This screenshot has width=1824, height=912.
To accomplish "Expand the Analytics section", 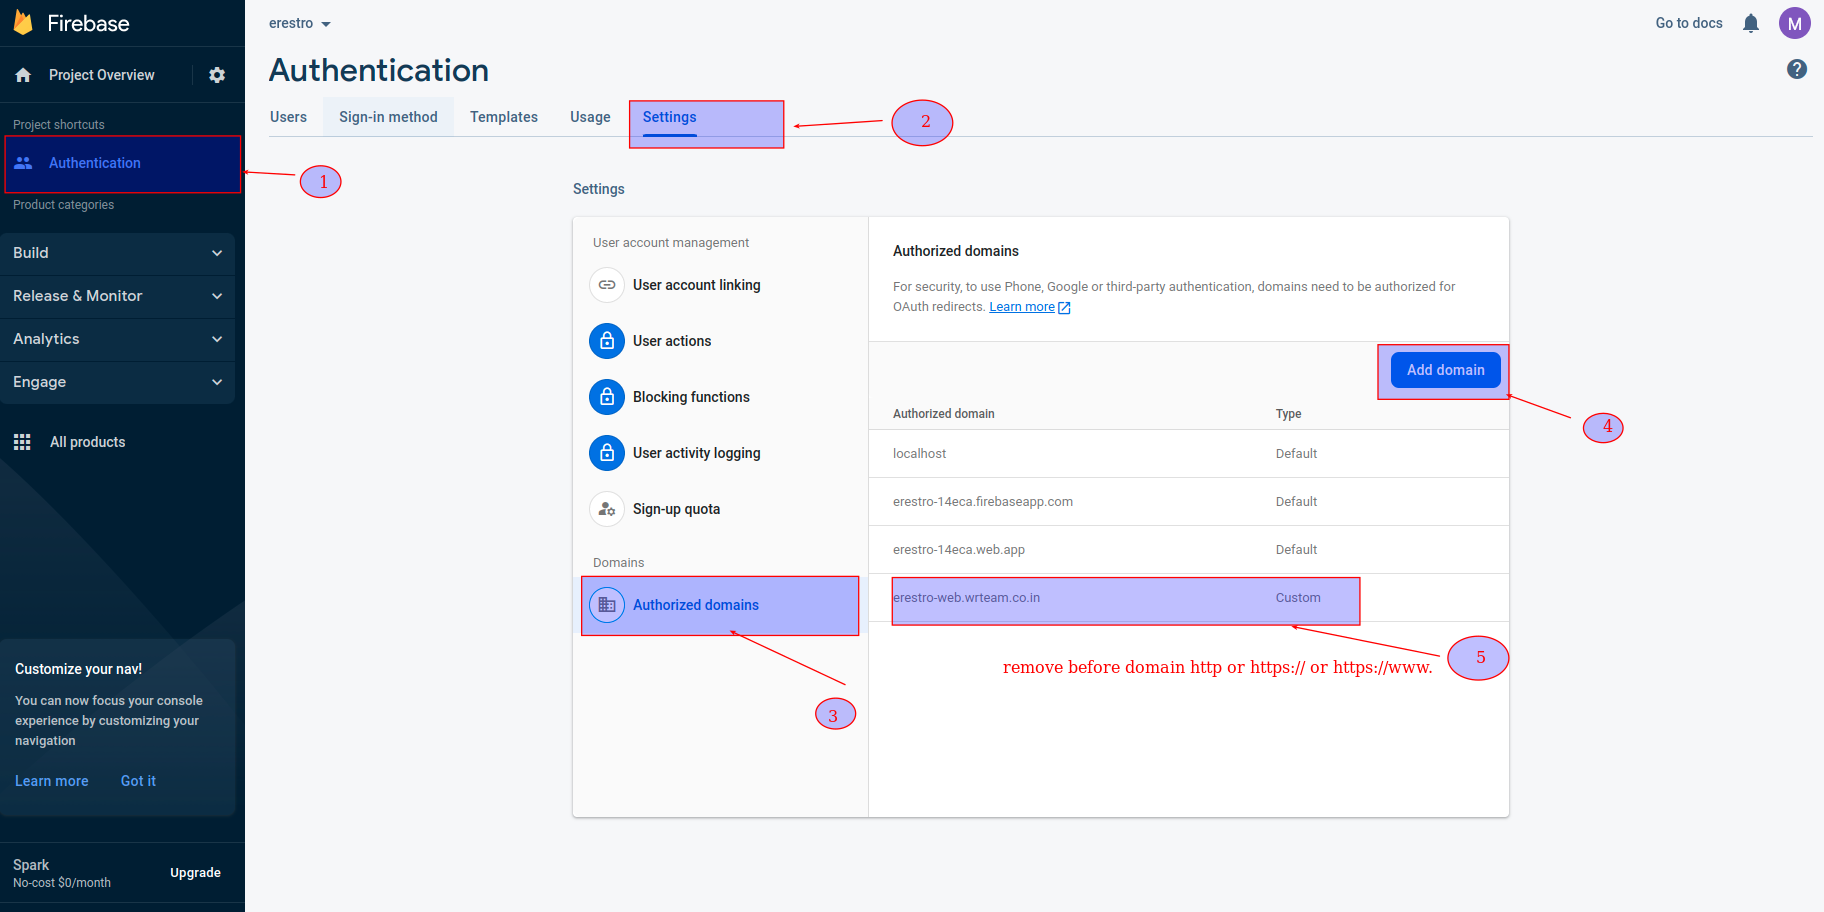I will (x=217, y=339).
